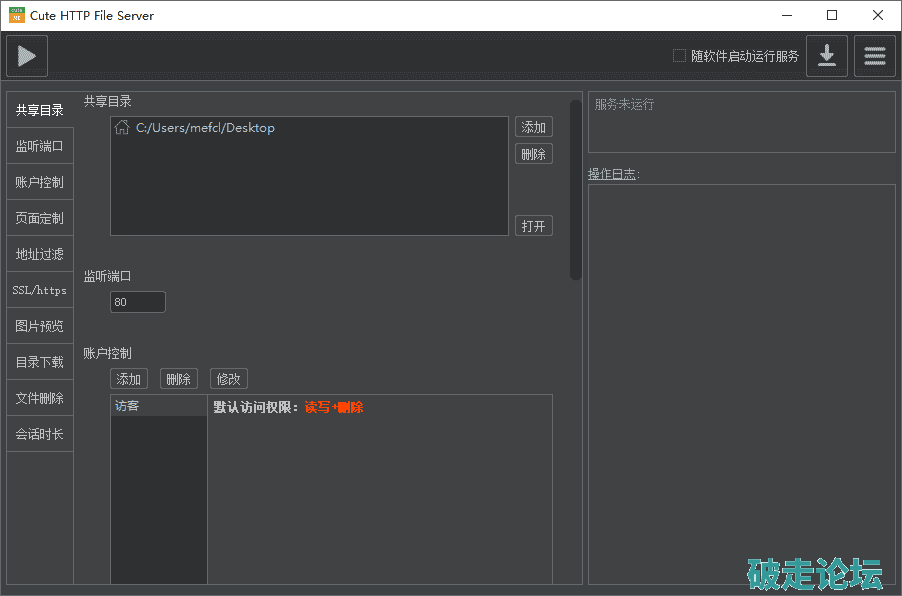The width and height of the screenshot is (902, 596).
Task: Enable 随软件启动运行服务 checkbox
Action: [680, 56]
